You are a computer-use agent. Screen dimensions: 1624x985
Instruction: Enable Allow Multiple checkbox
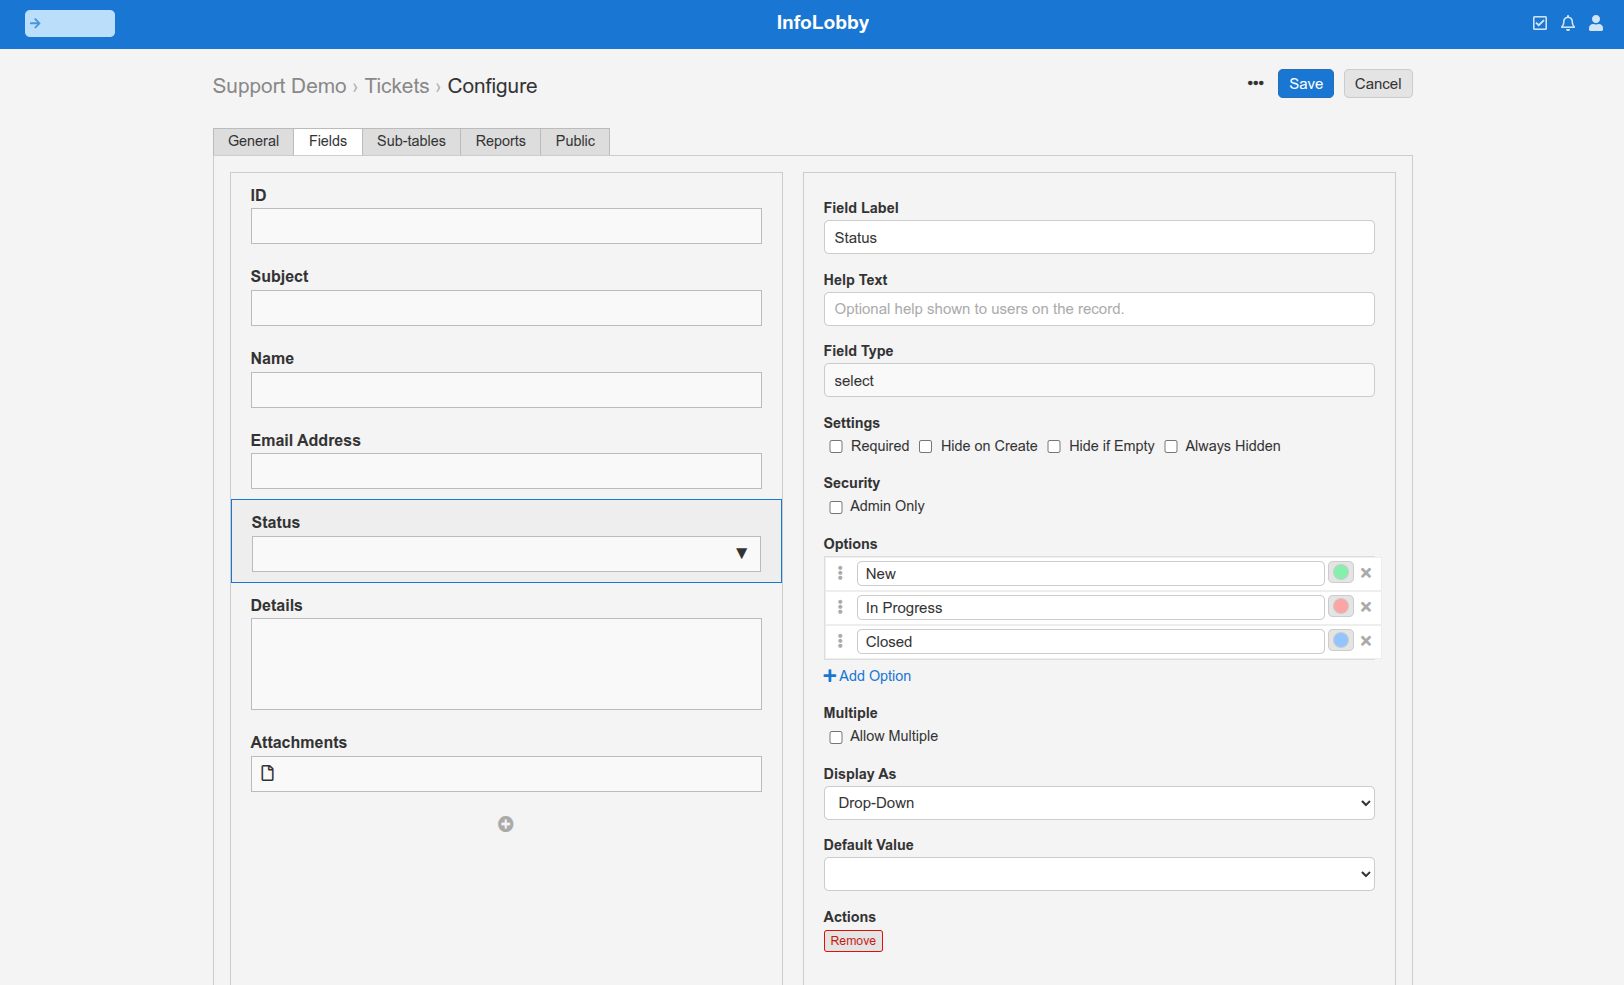tap(836, 737)
